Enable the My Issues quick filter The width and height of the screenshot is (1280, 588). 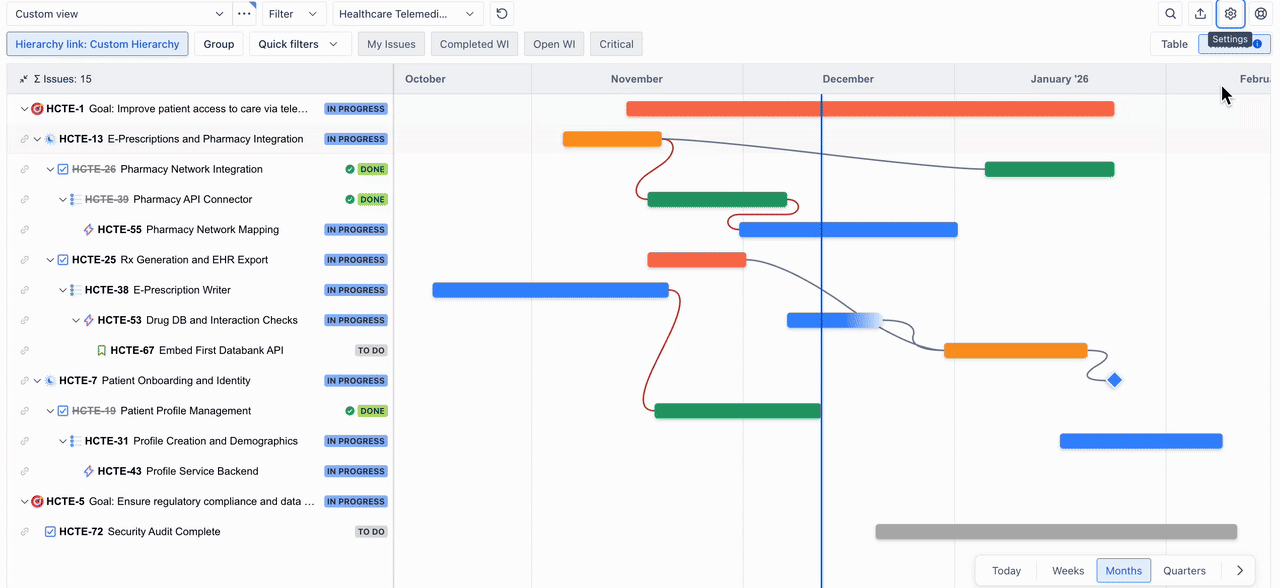390,44
